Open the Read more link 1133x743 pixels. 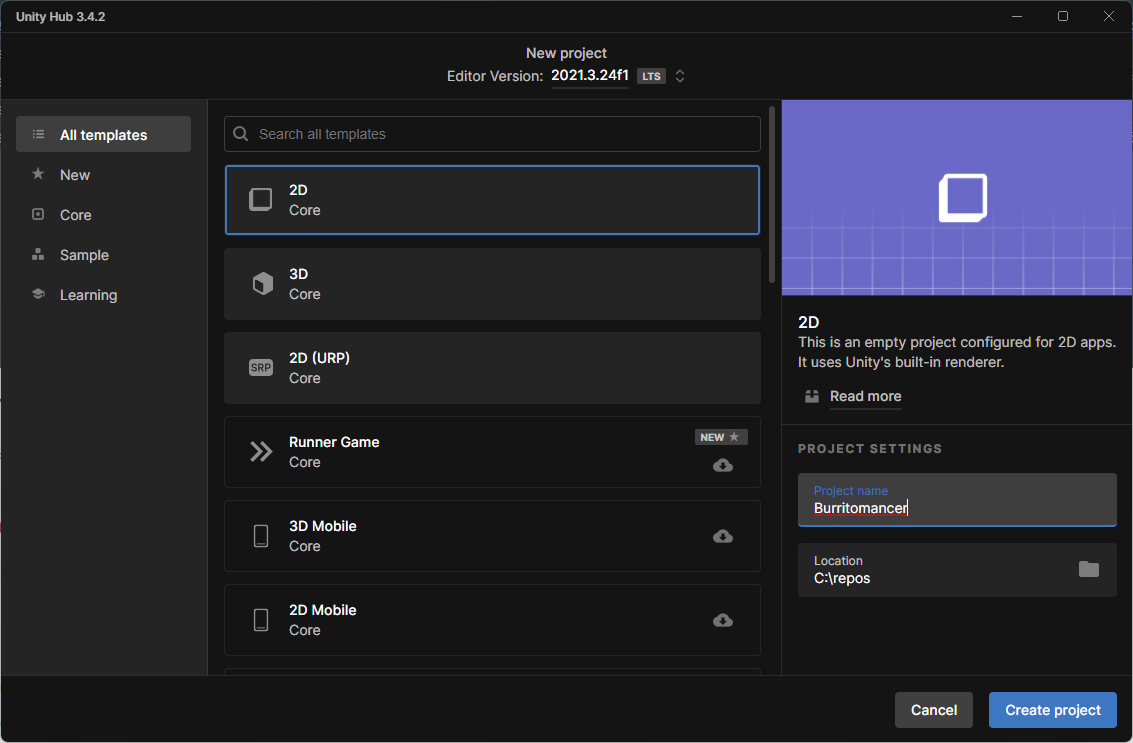(865, 396)
